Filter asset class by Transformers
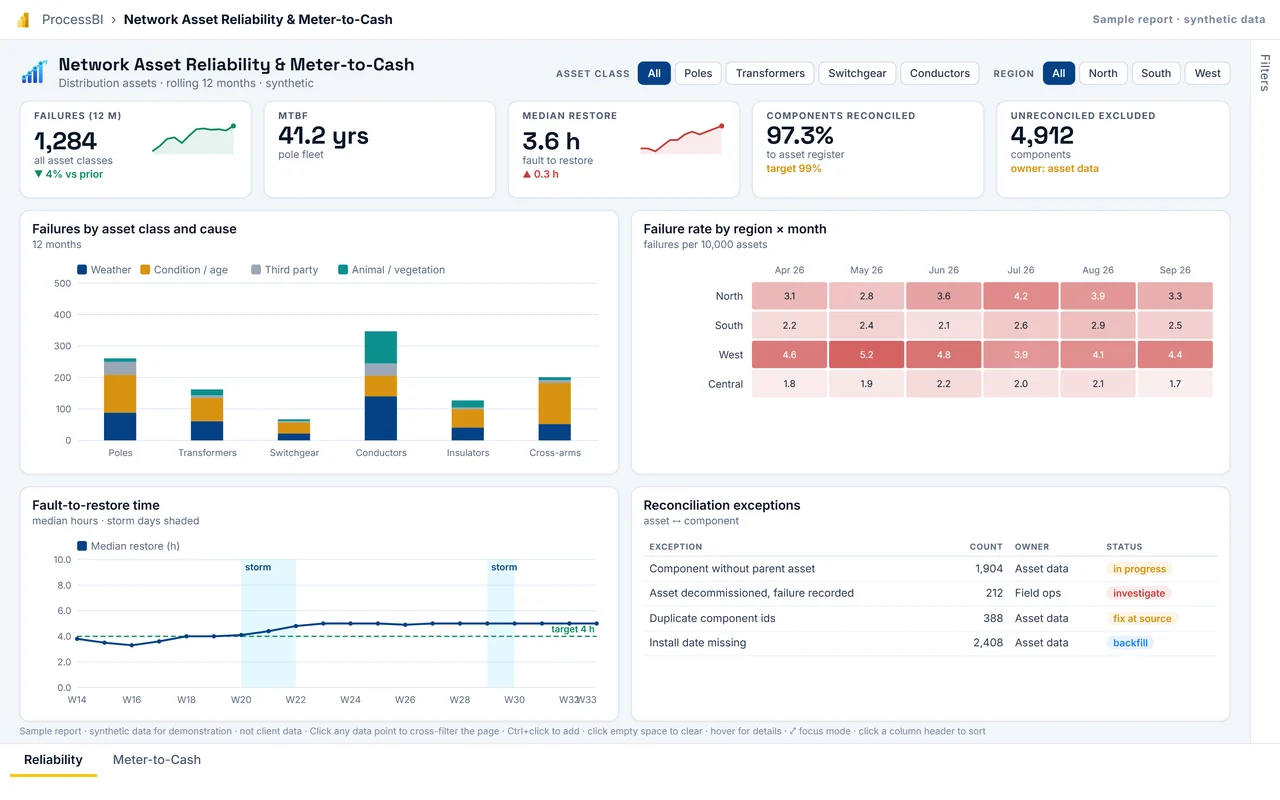 click(x=770, y=73)
